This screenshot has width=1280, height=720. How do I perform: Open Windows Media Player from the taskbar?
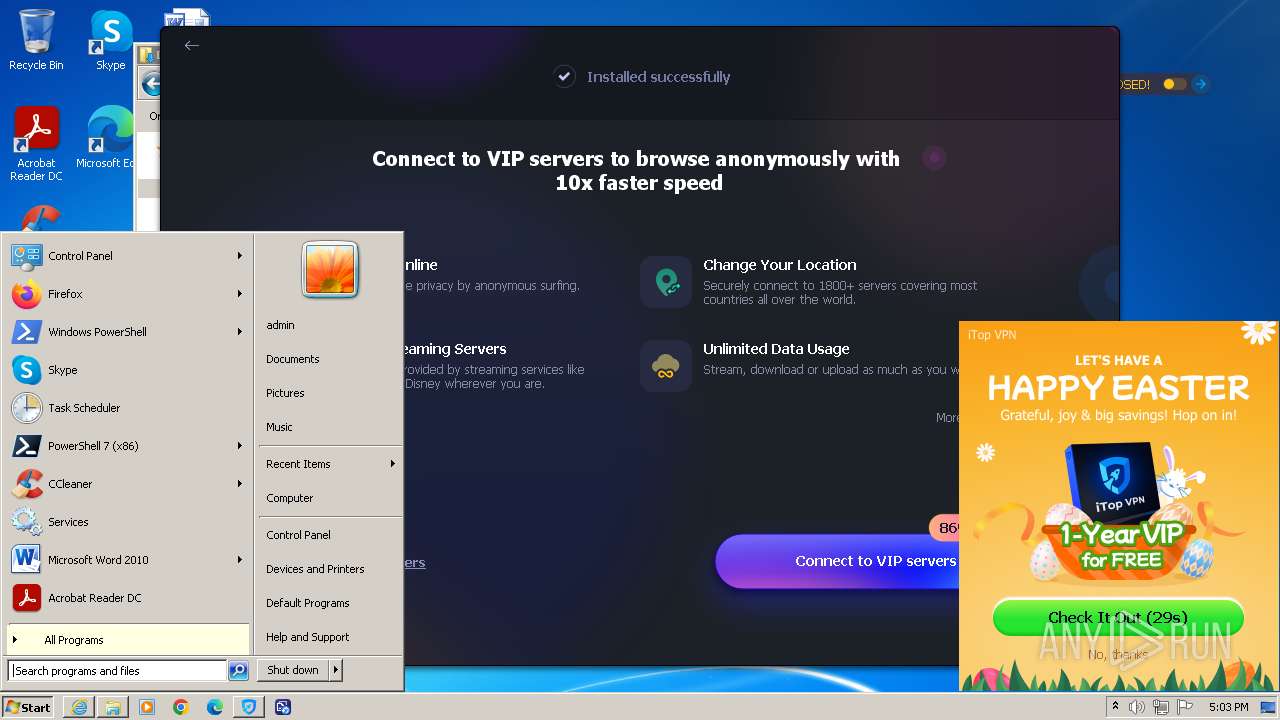[x=147, y=707]
